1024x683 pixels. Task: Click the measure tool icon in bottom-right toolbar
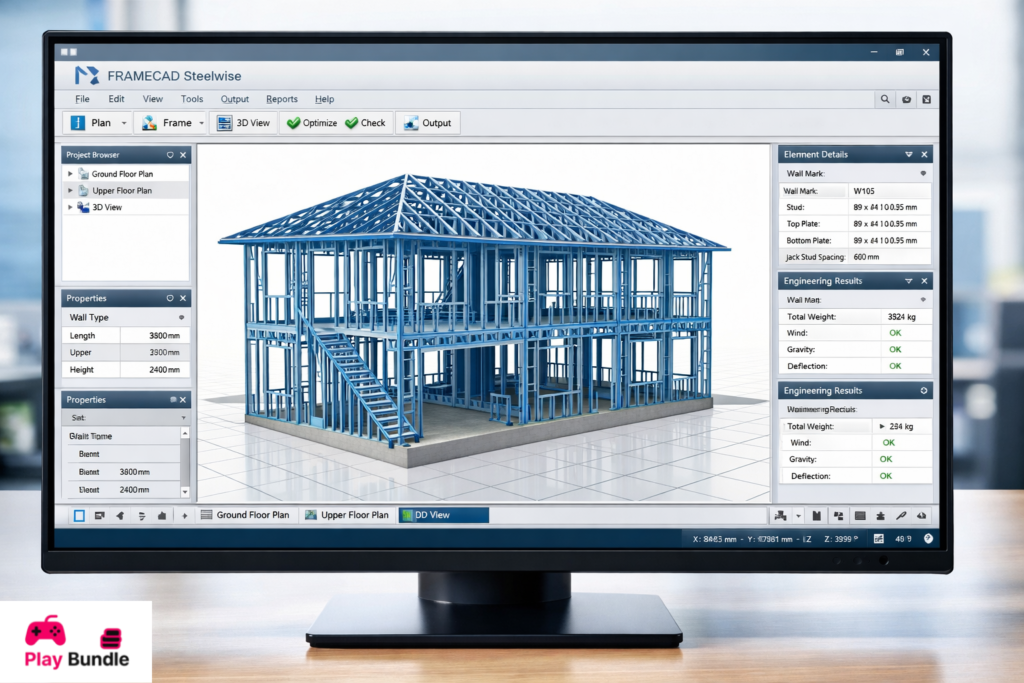coord(901,515)
